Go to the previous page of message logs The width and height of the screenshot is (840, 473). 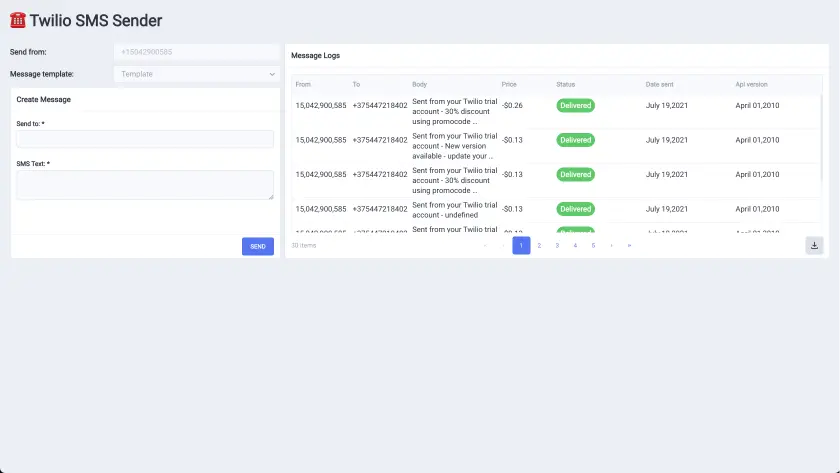503,245
